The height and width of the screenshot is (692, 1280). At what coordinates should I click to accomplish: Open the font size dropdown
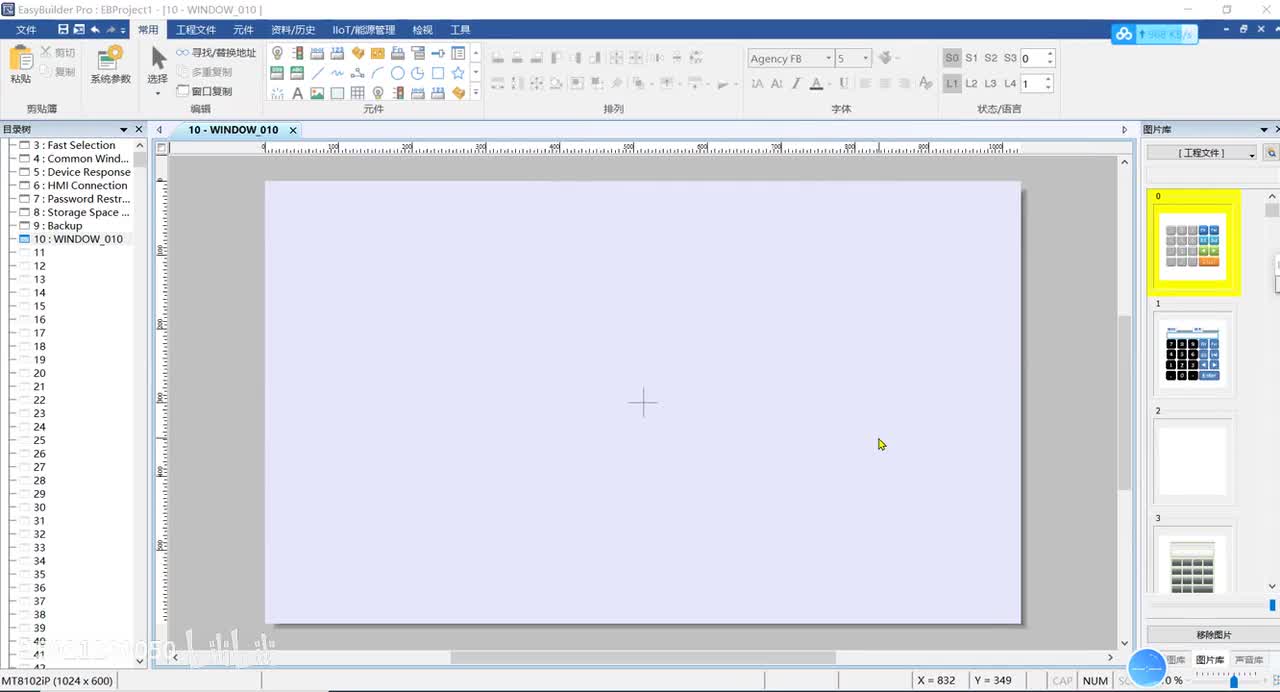tap(866, 59)
